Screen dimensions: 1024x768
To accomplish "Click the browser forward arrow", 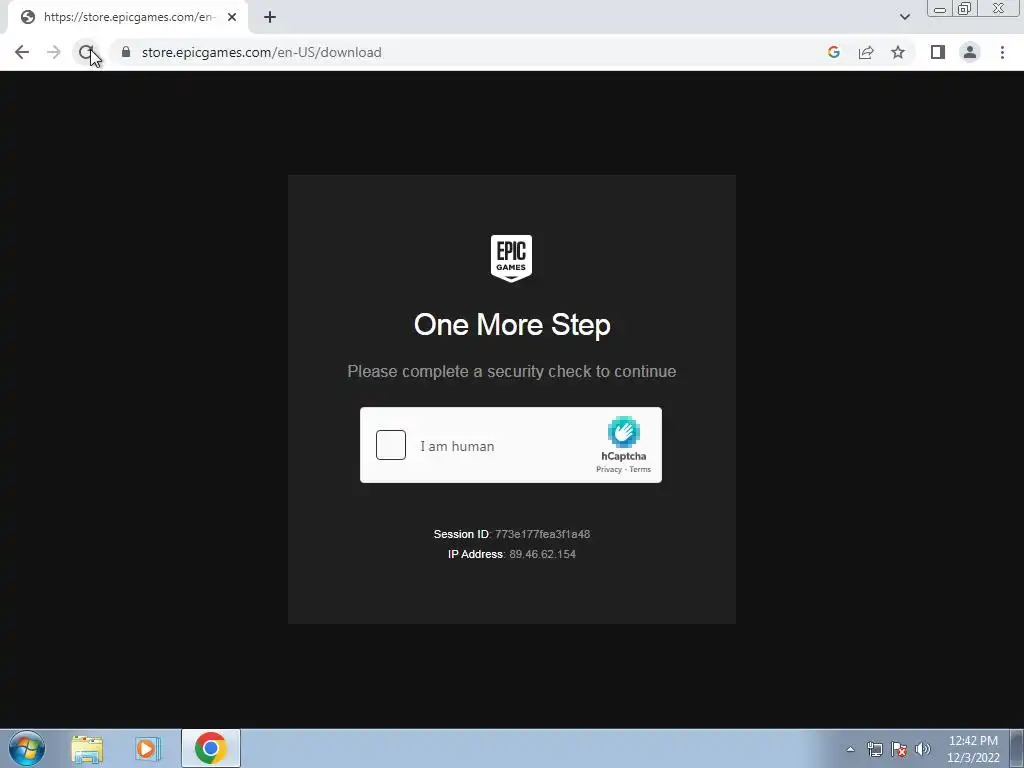I will pos(54,52).
